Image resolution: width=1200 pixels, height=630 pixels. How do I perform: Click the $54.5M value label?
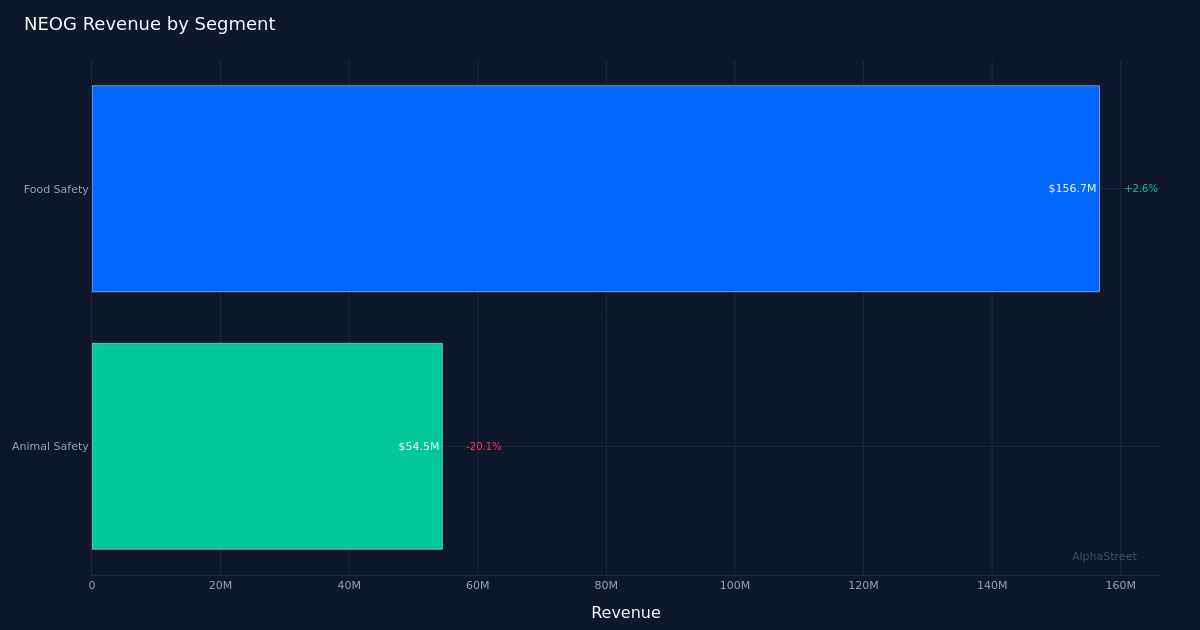coord(418,446)
